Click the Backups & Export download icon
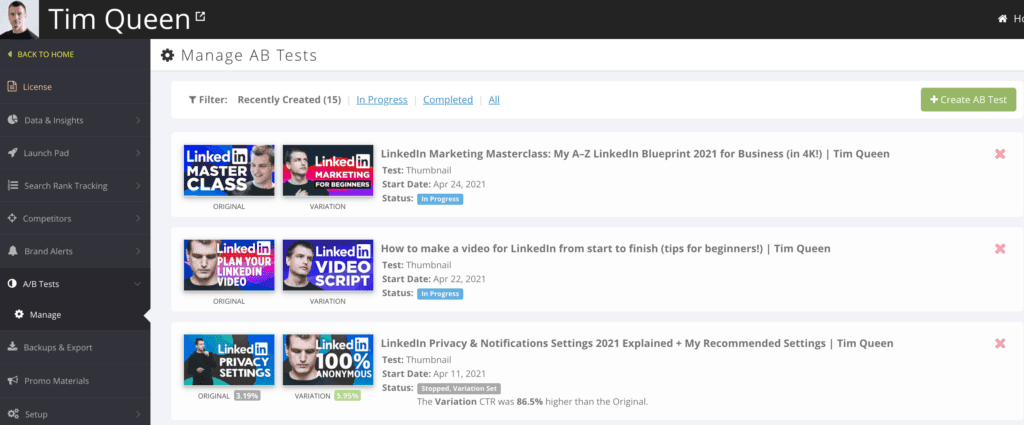Image resolution: width=1024 pixels, height=425 pixels. (12, 348)
